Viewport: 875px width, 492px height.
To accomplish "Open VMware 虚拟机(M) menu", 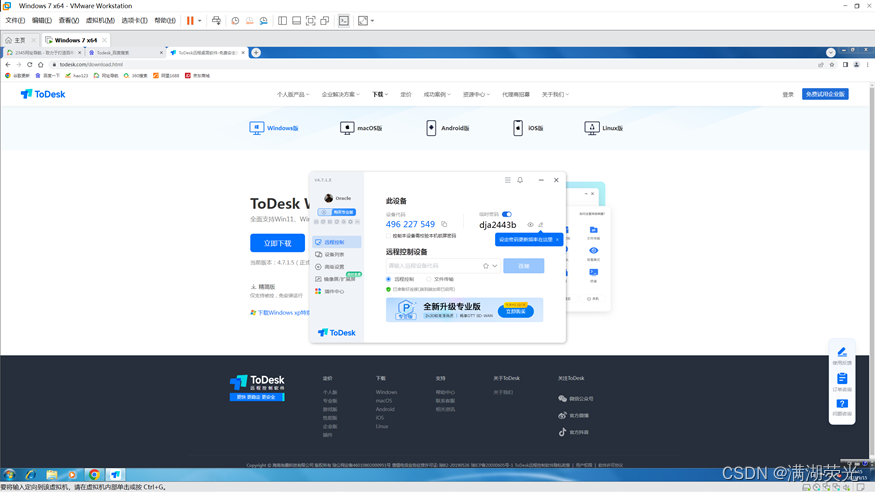I will 100,21.
